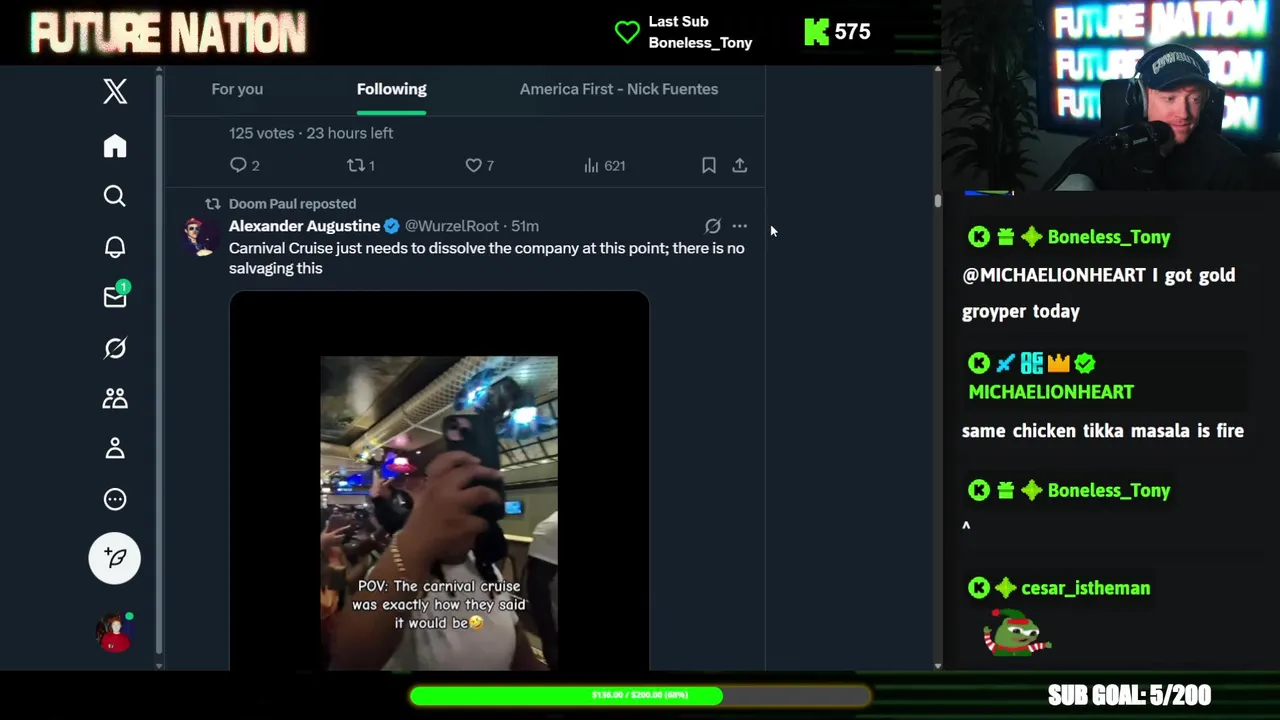
Task: Reply to the post with 2 comments
Action: point(245,165)
